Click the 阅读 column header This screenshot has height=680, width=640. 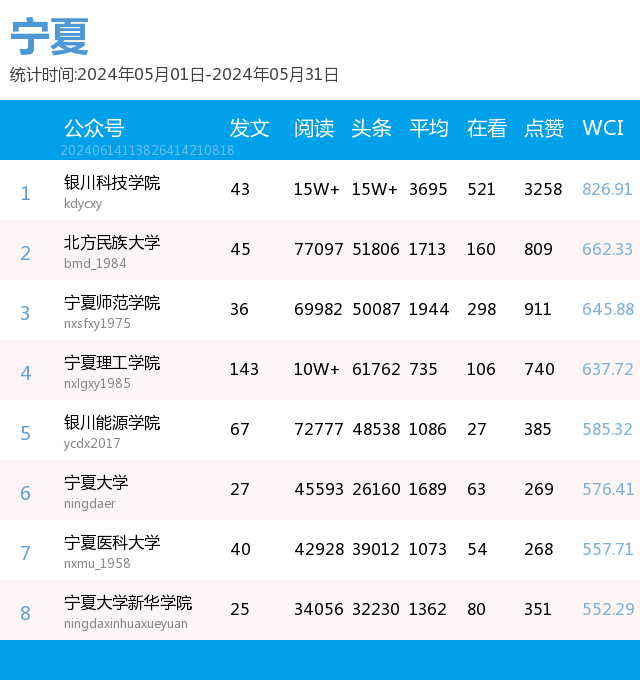[x=314, y=128]
